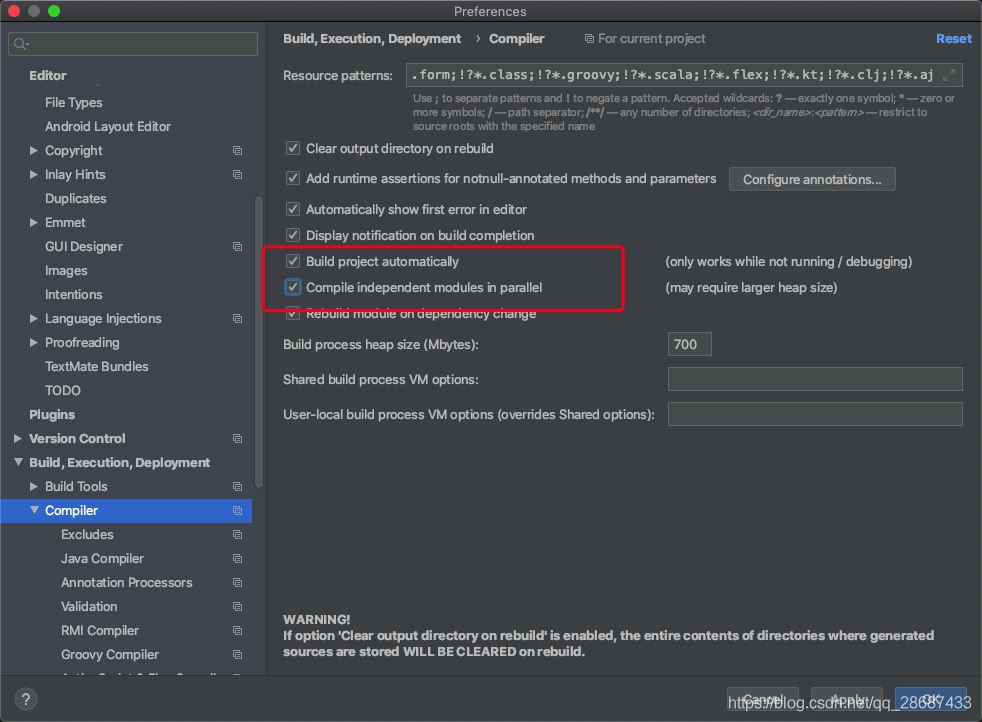This screenshot has width=982, height=722.
Task: Click the search magnifier icon
Action: [x=22, y=45]
